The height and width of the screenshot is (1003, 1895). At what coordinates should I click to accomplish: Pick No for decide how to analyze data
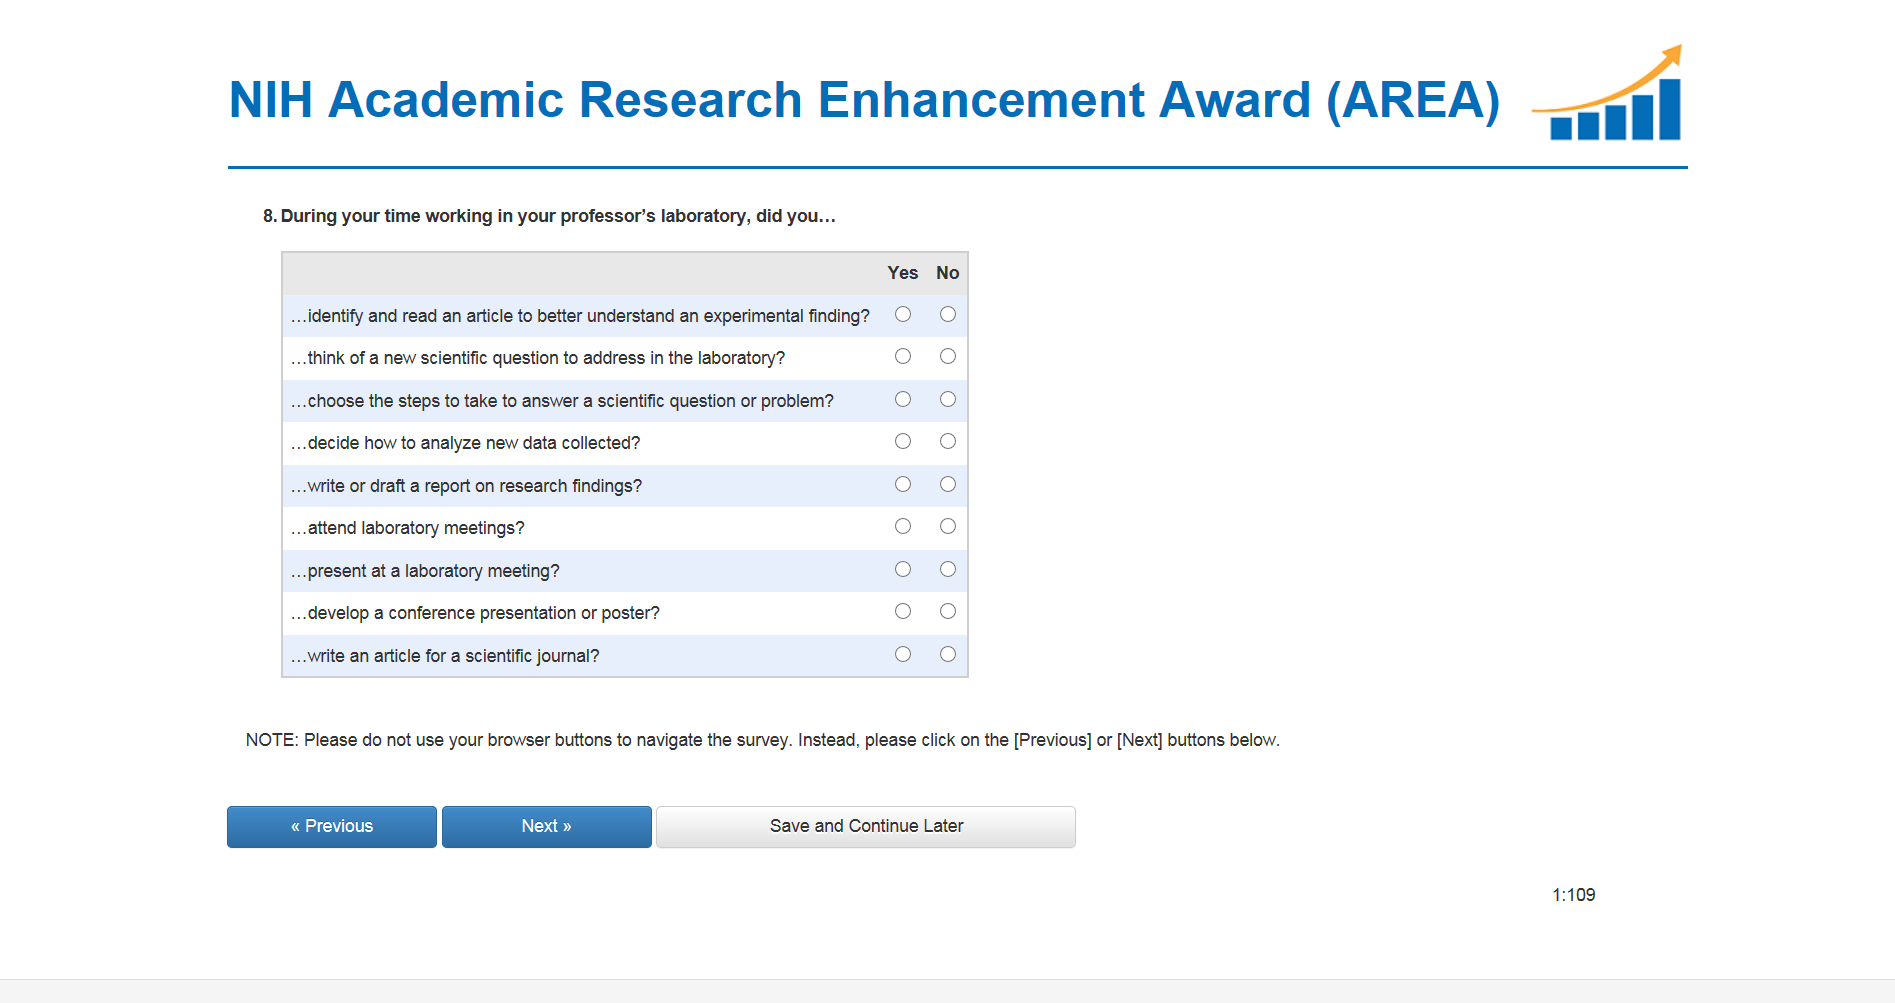click(x=948, y=441)
